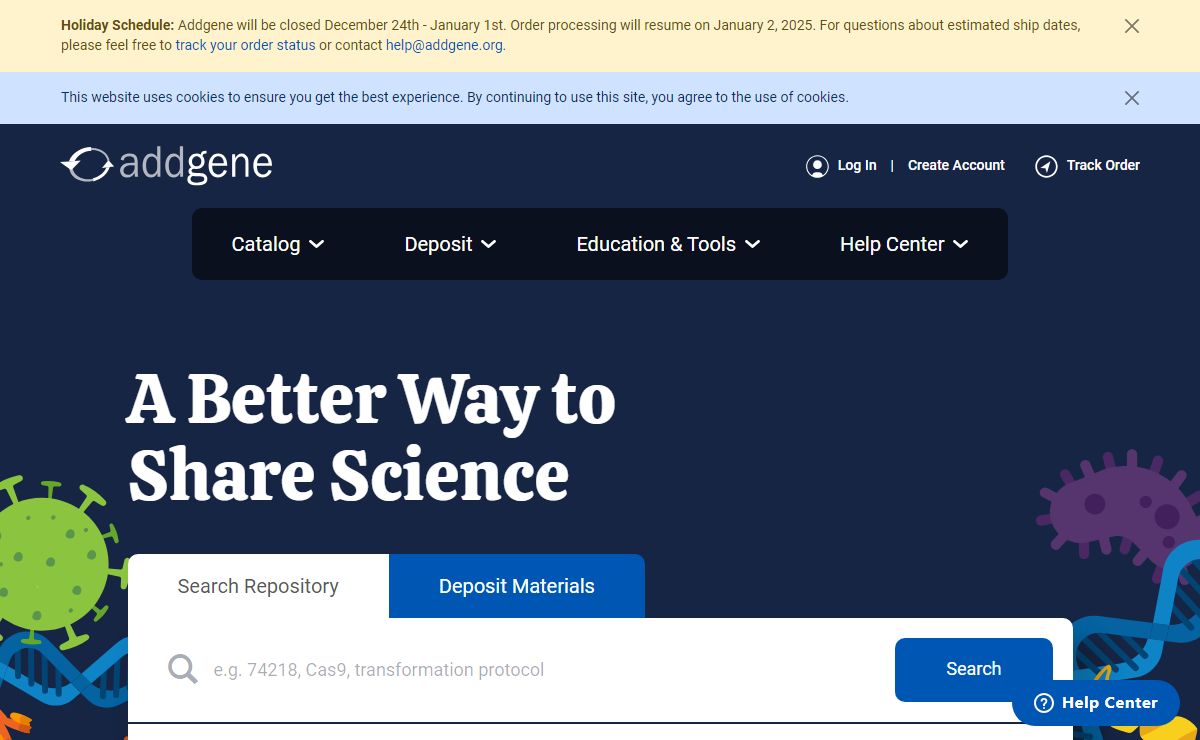Expand the Education & Tools menu
Screen dimensions: 1200x740
click(x=668, y=244)
